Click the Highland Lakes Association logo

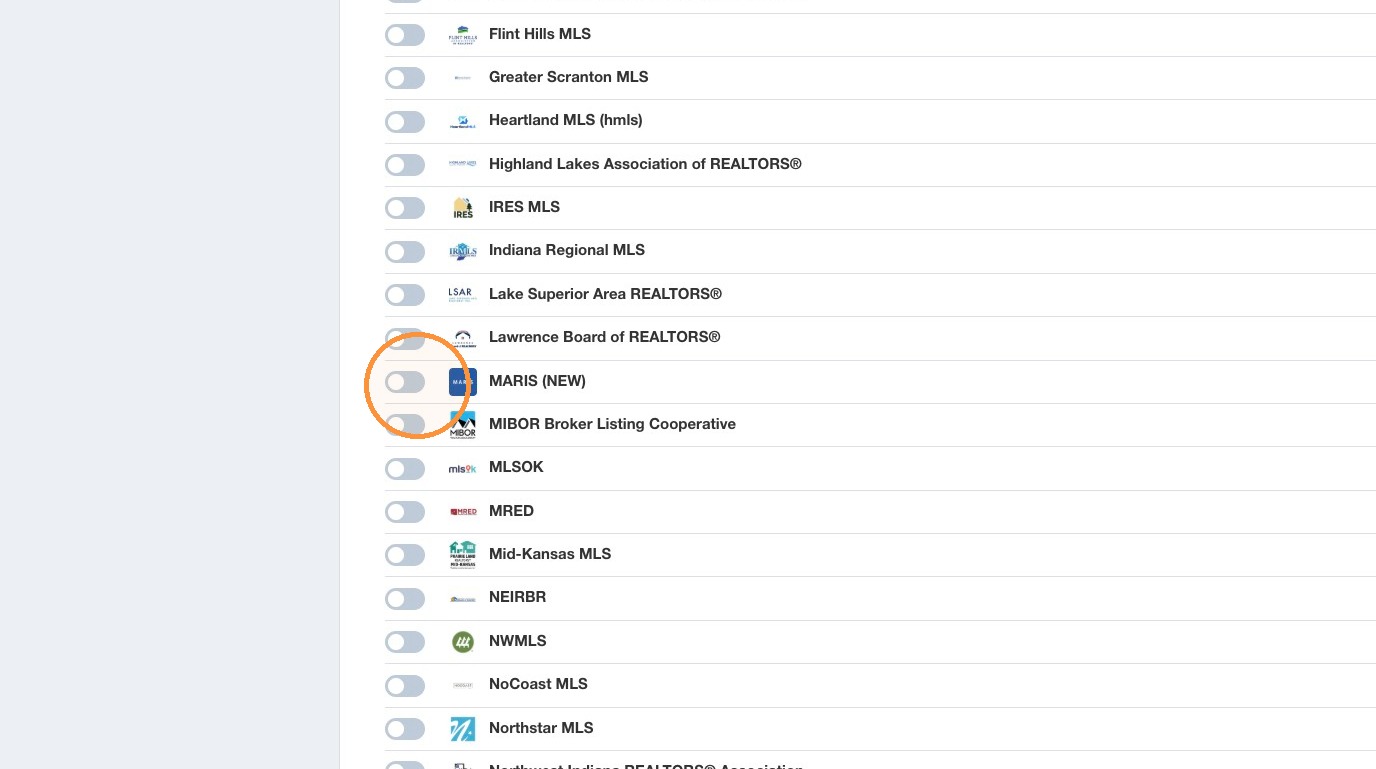(x=463, y=164)
